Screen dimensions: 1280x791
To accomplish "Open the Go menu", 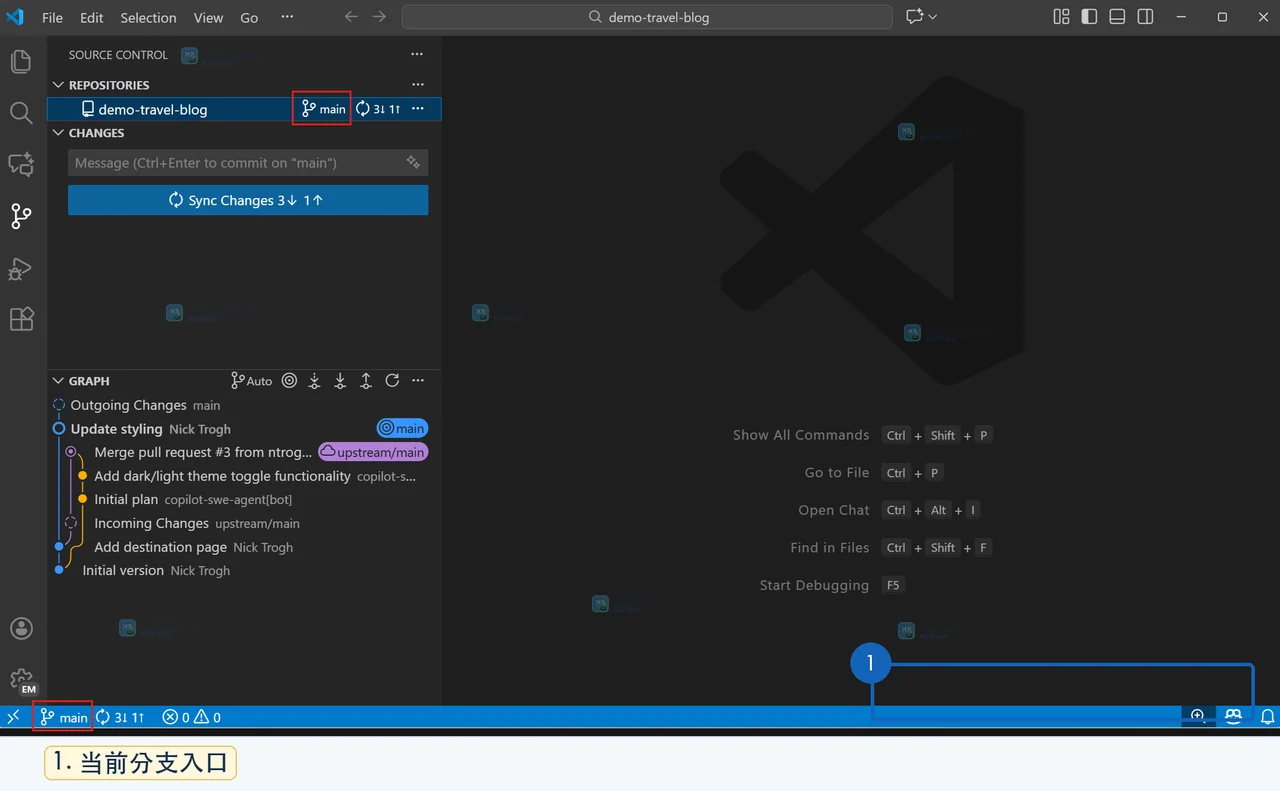I will coord(249,17).
